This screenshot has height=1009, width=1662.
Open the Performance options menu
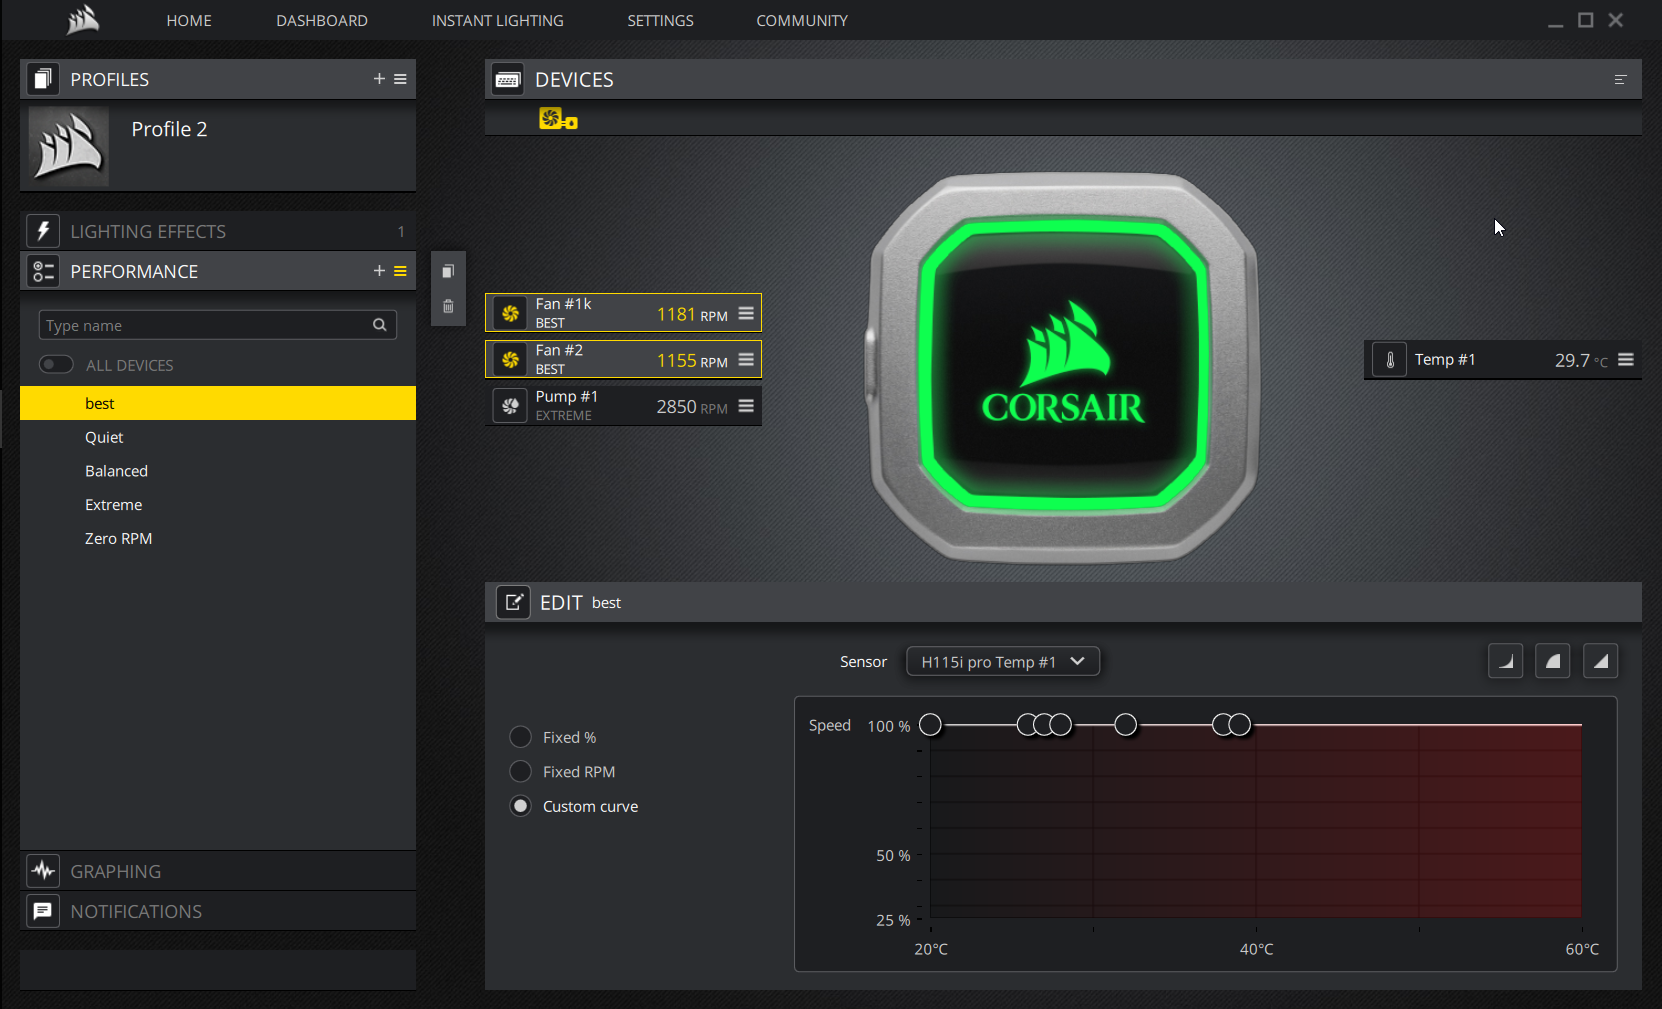point(400,271)
